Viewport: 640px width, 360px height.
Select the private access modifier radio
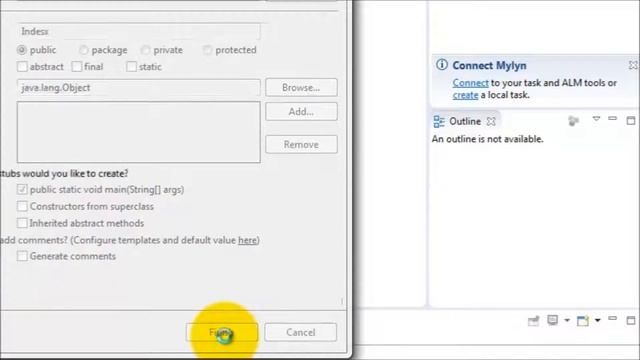(145, 50)
